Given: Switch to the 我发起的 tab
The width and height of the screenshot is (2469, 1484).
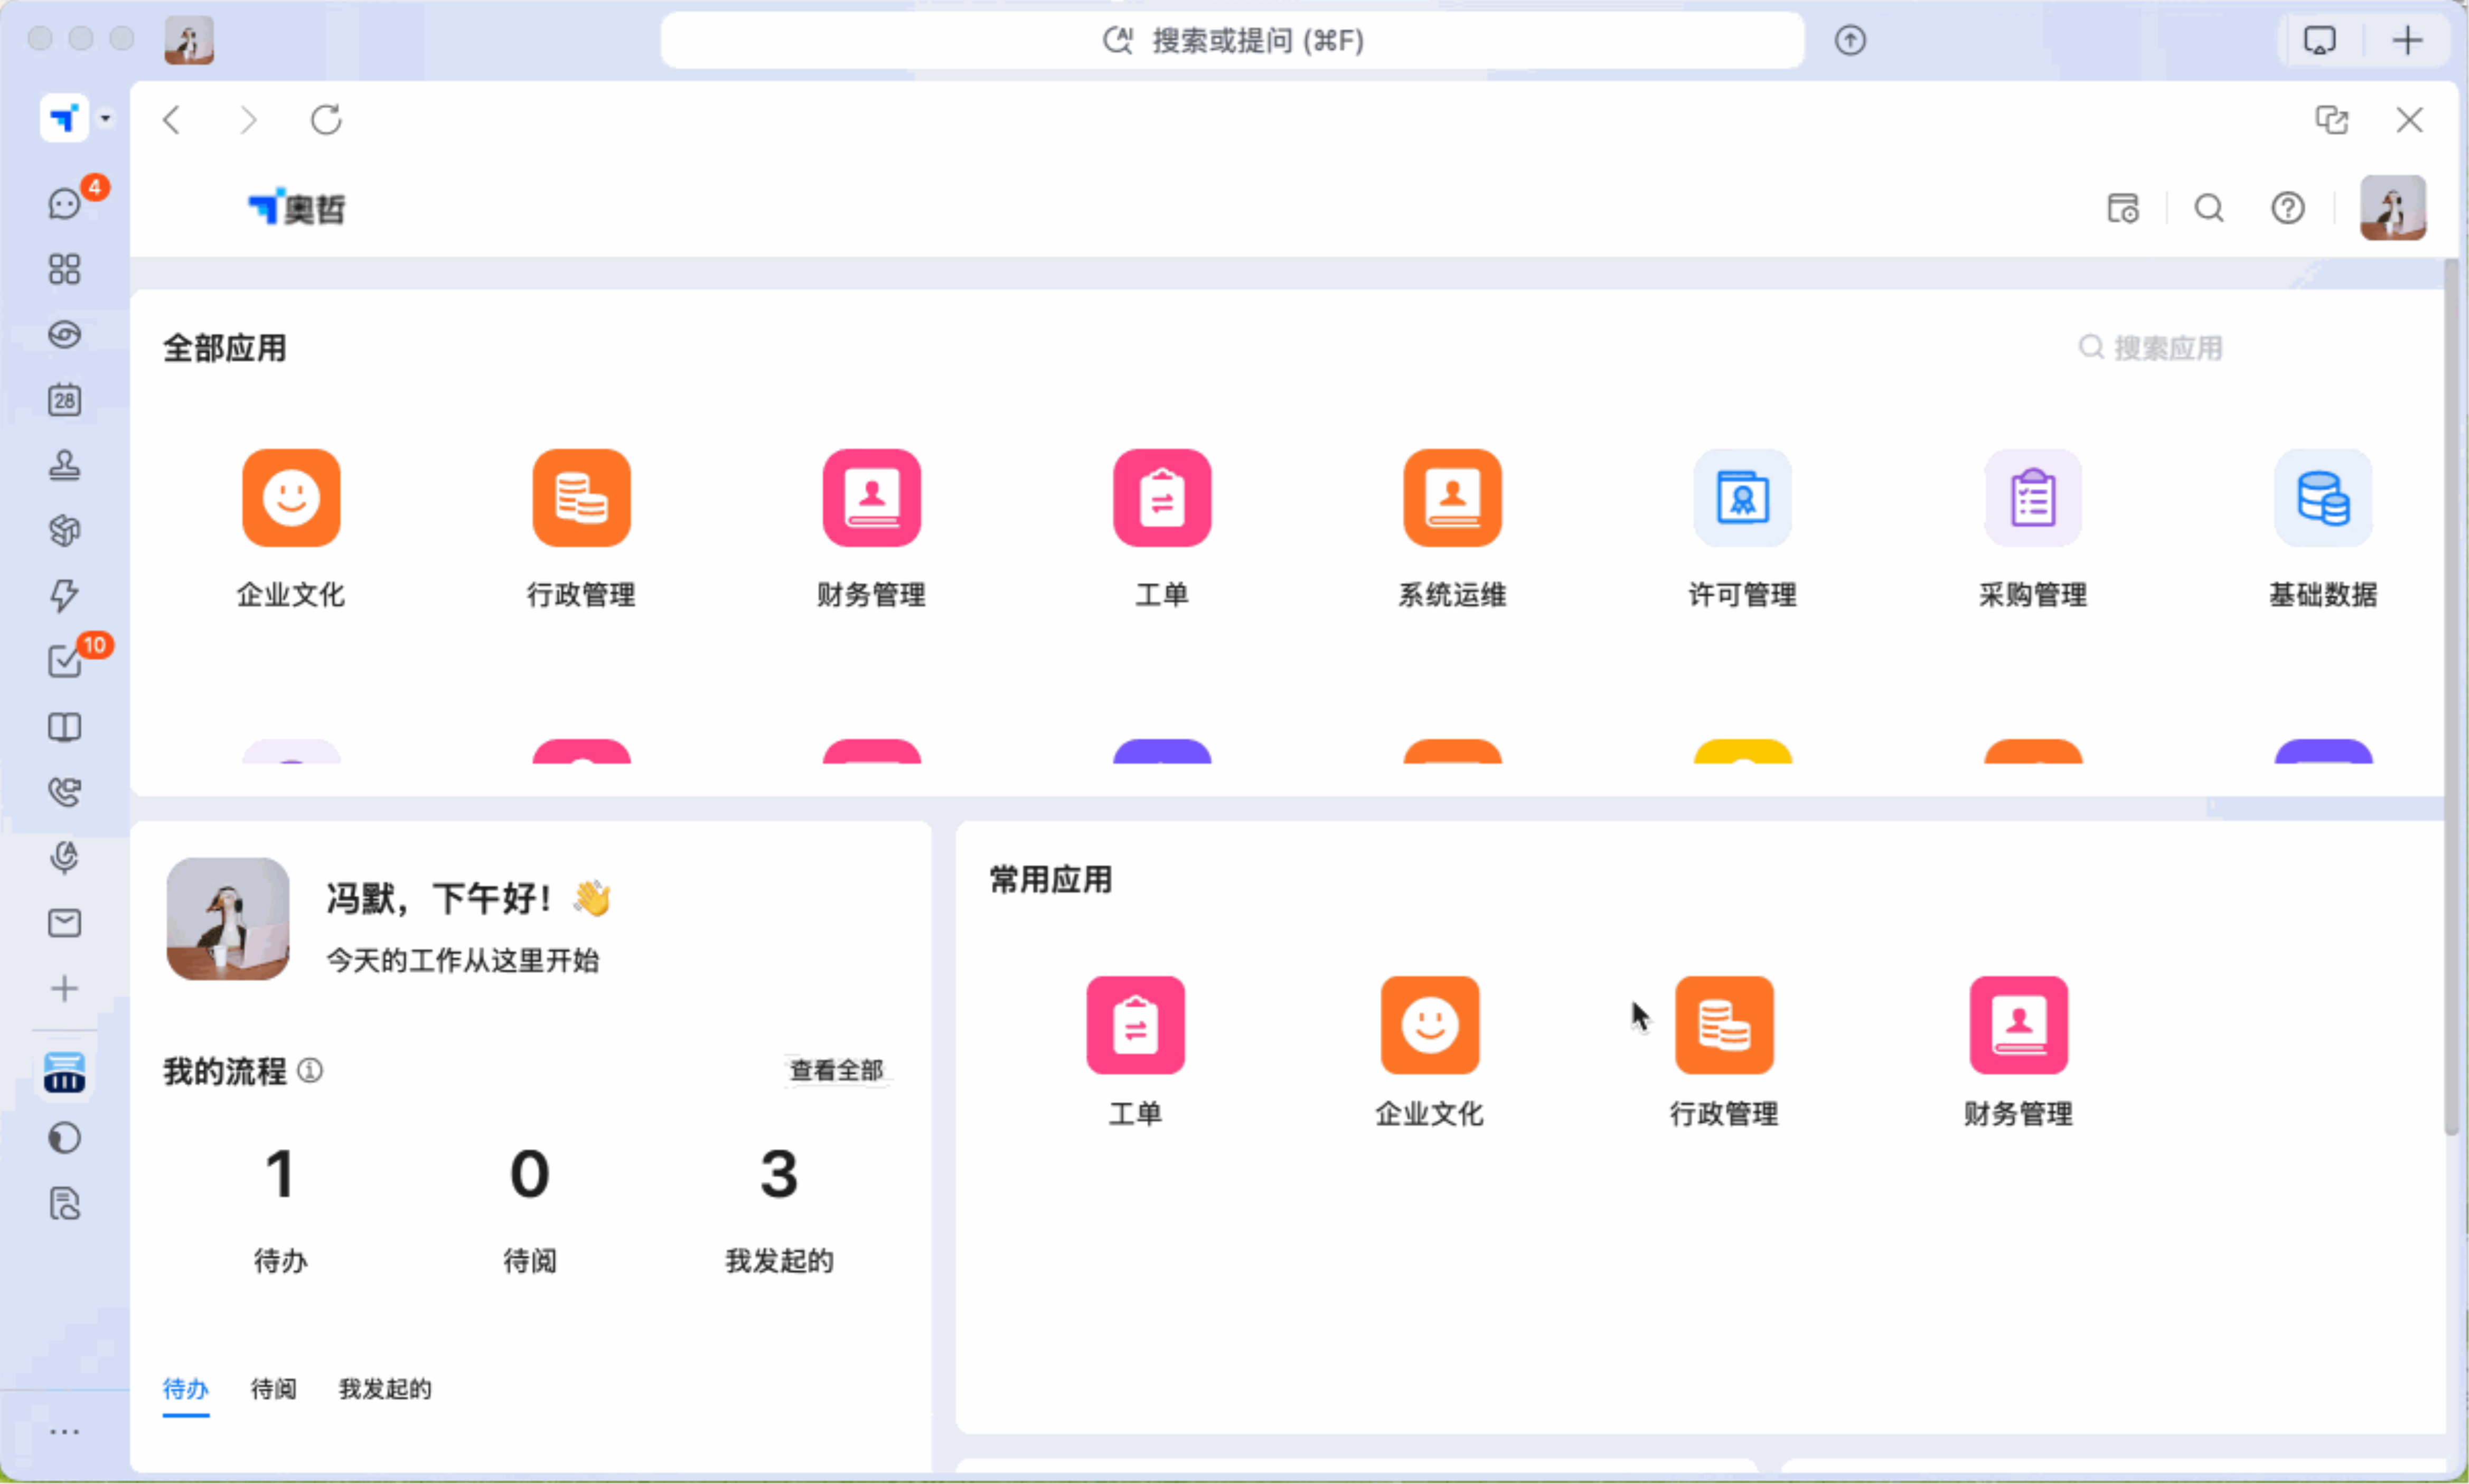Looking at the screenshot, I should click(385, 1389).
